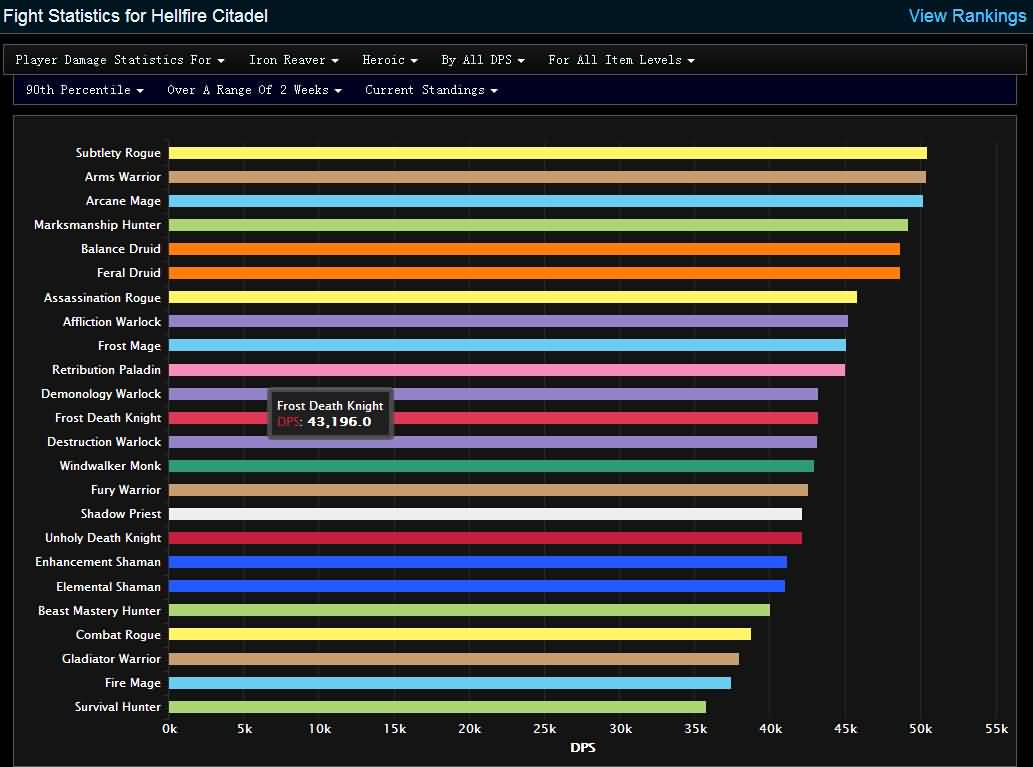The height and width of the screenshot is (767, 1033).
Task: Click the Survival Hunter axis label
Action: coord(117,706)
